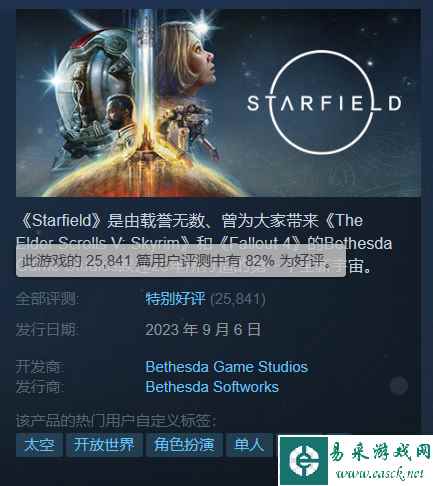433x486 pixels.
Task: Select the 单人 tag
Action: coord(249,445)
